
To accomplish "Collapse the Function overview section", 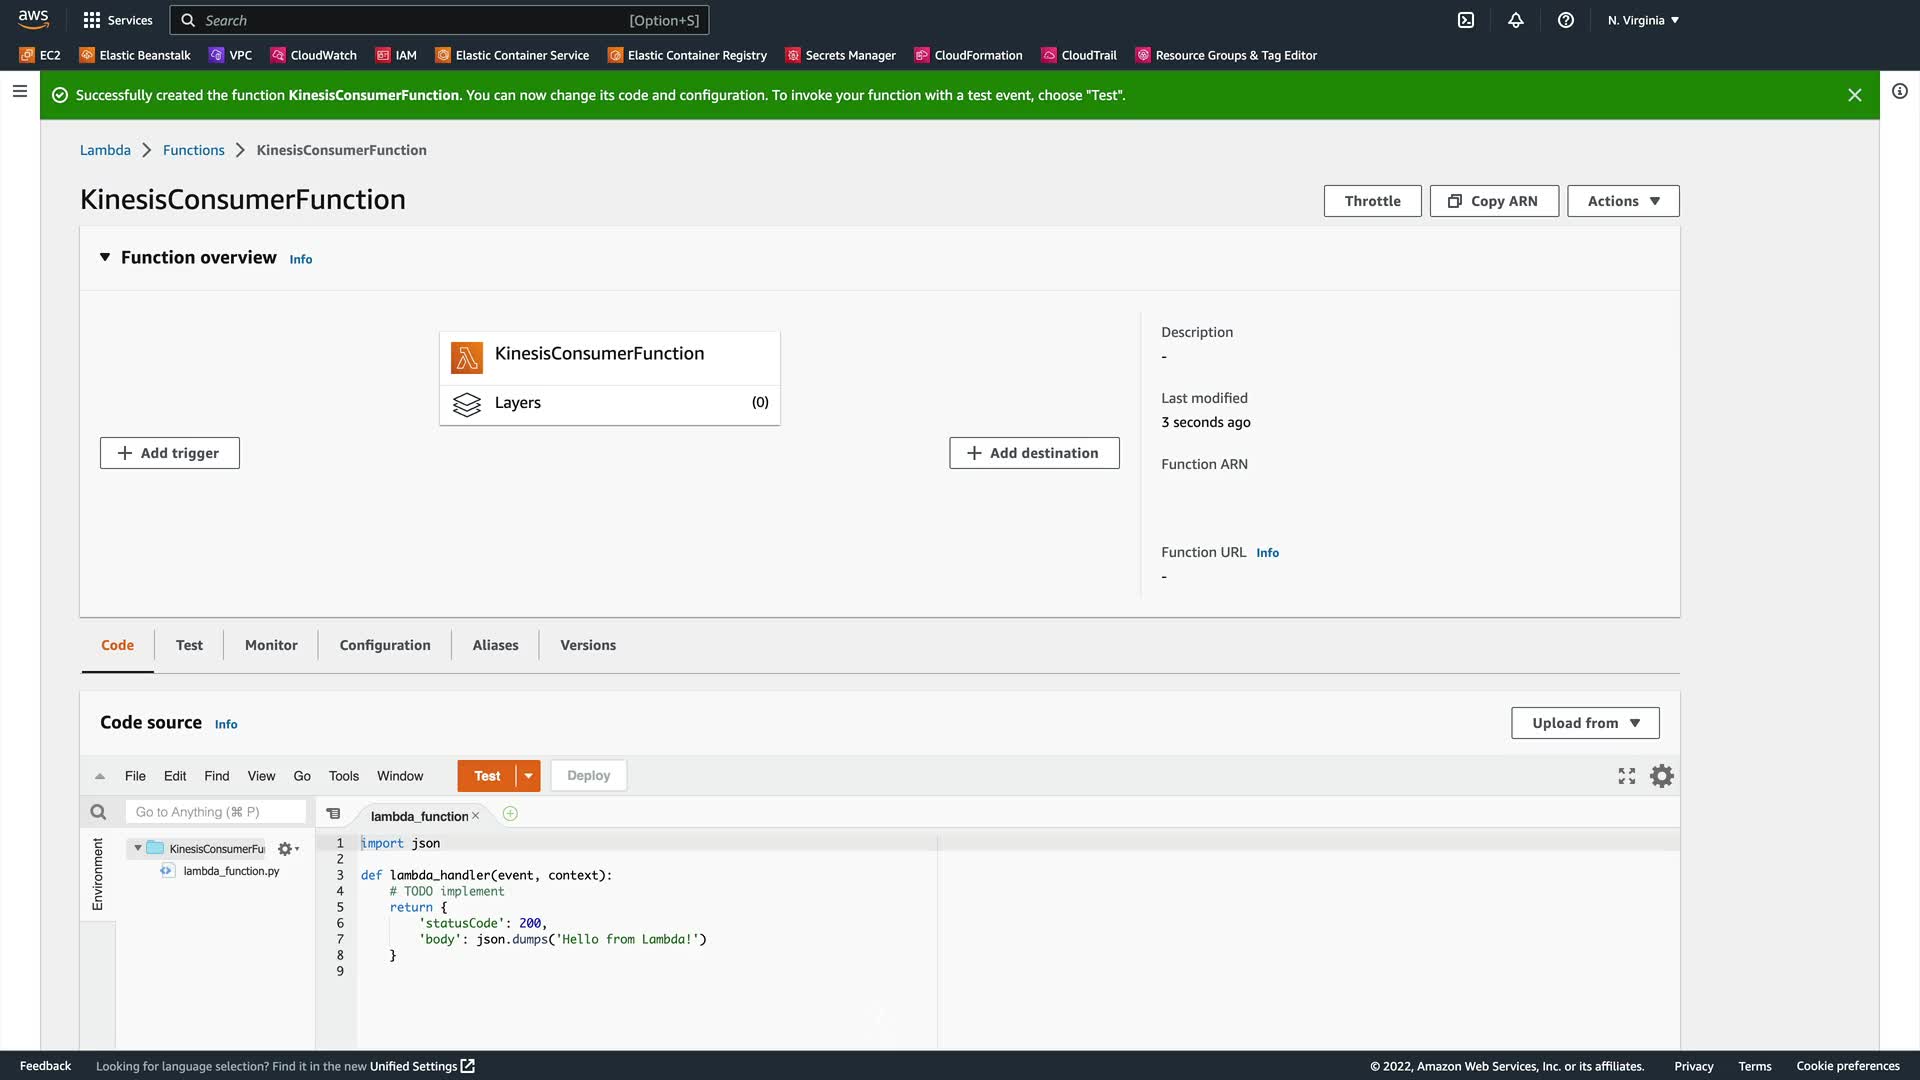I will [105, 258].
